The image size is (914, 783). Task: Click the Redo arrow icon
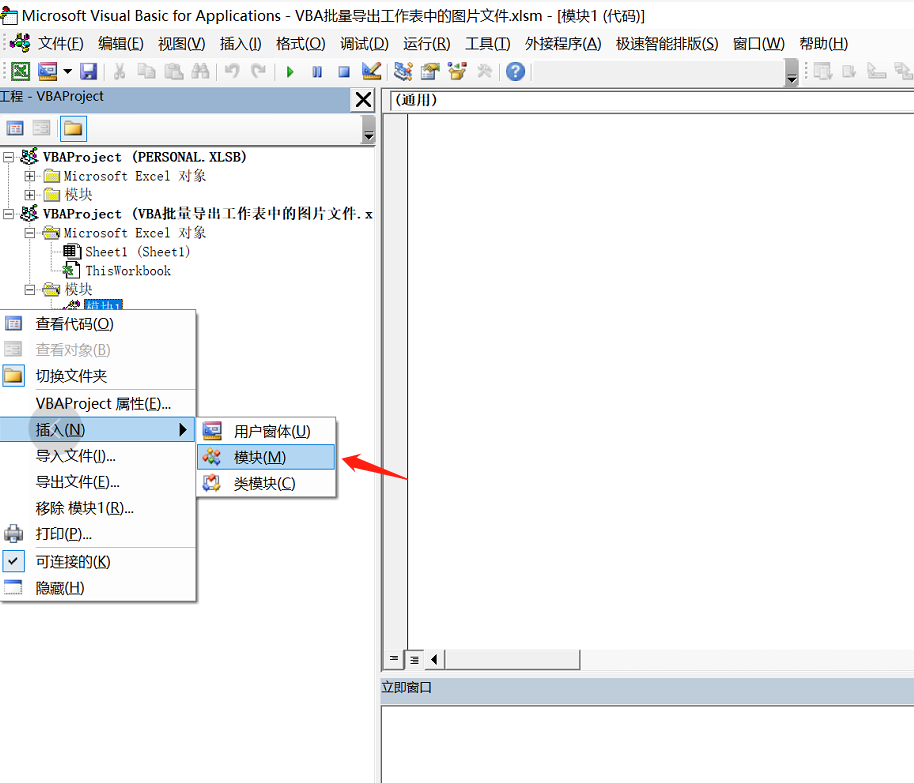pos(258,72)
